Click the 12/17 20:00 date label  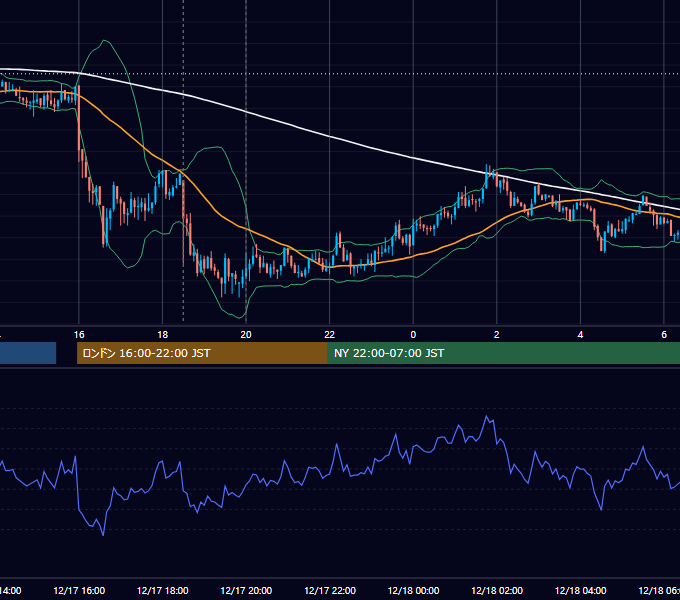(246, 590)
